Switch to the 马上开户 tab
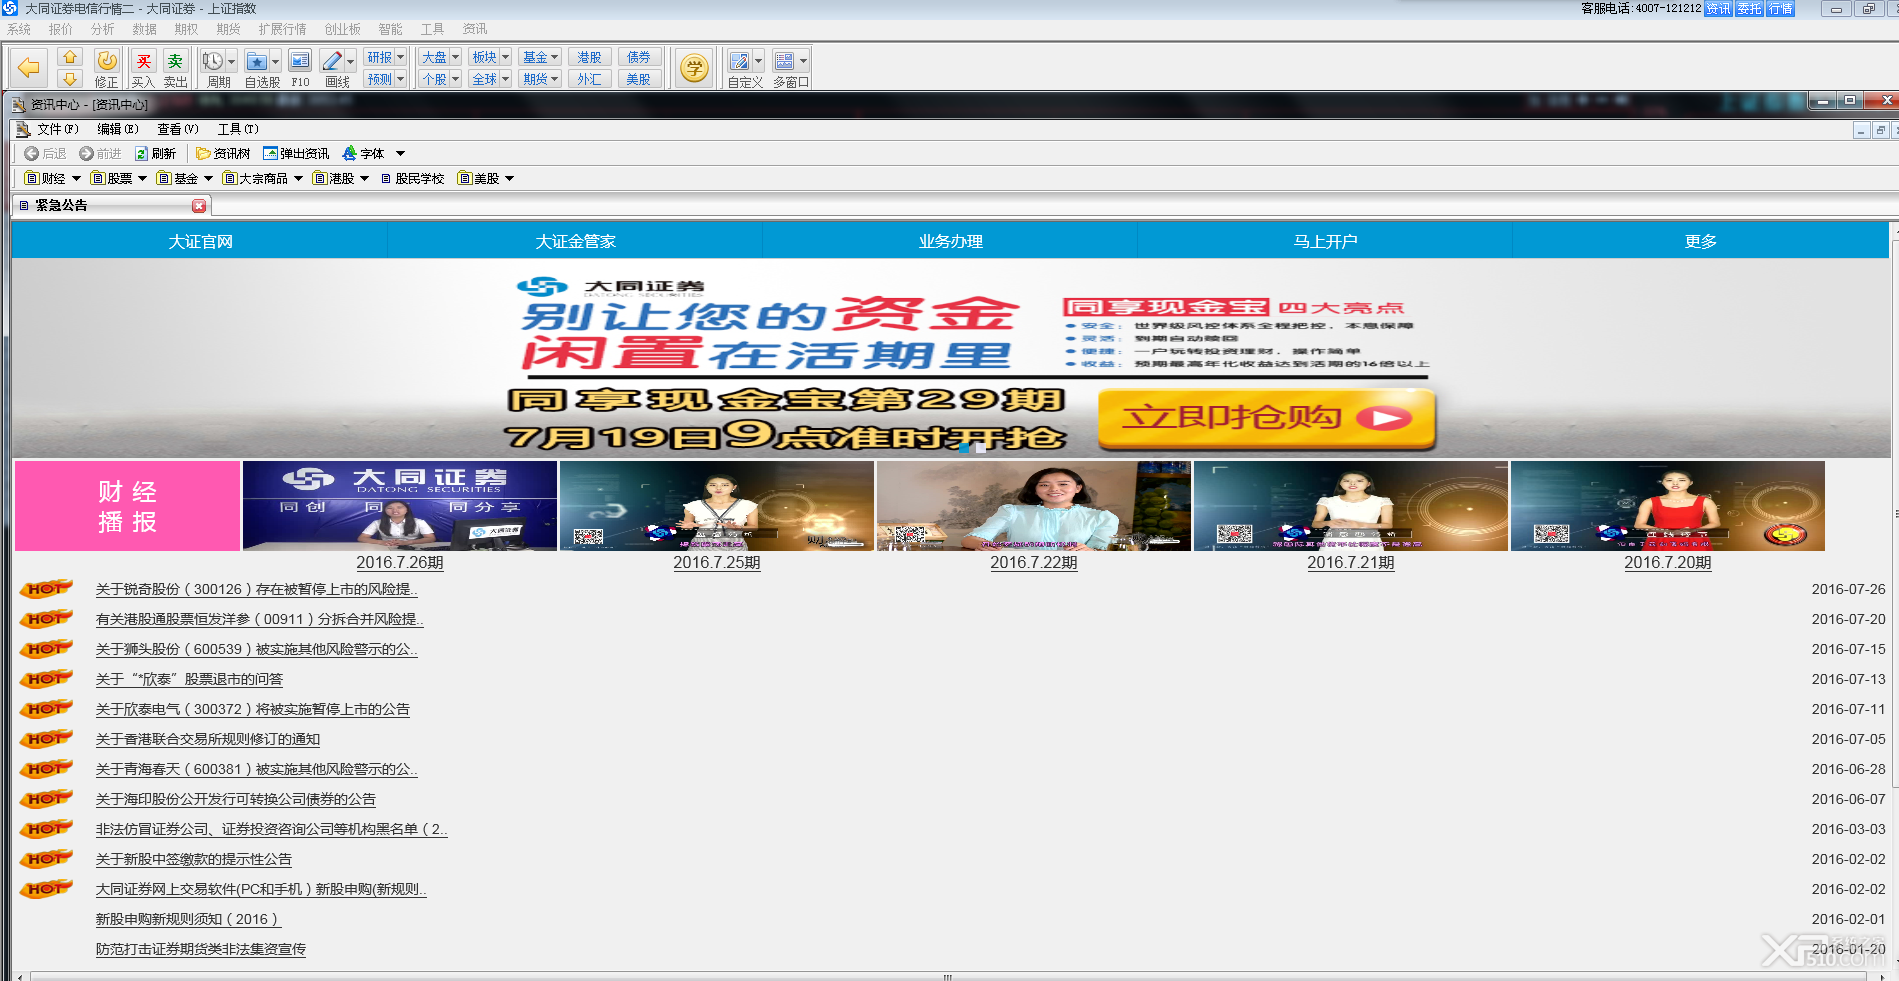Image resolution: width=1899 pixels, height=981 pixels. point(1325,241)
